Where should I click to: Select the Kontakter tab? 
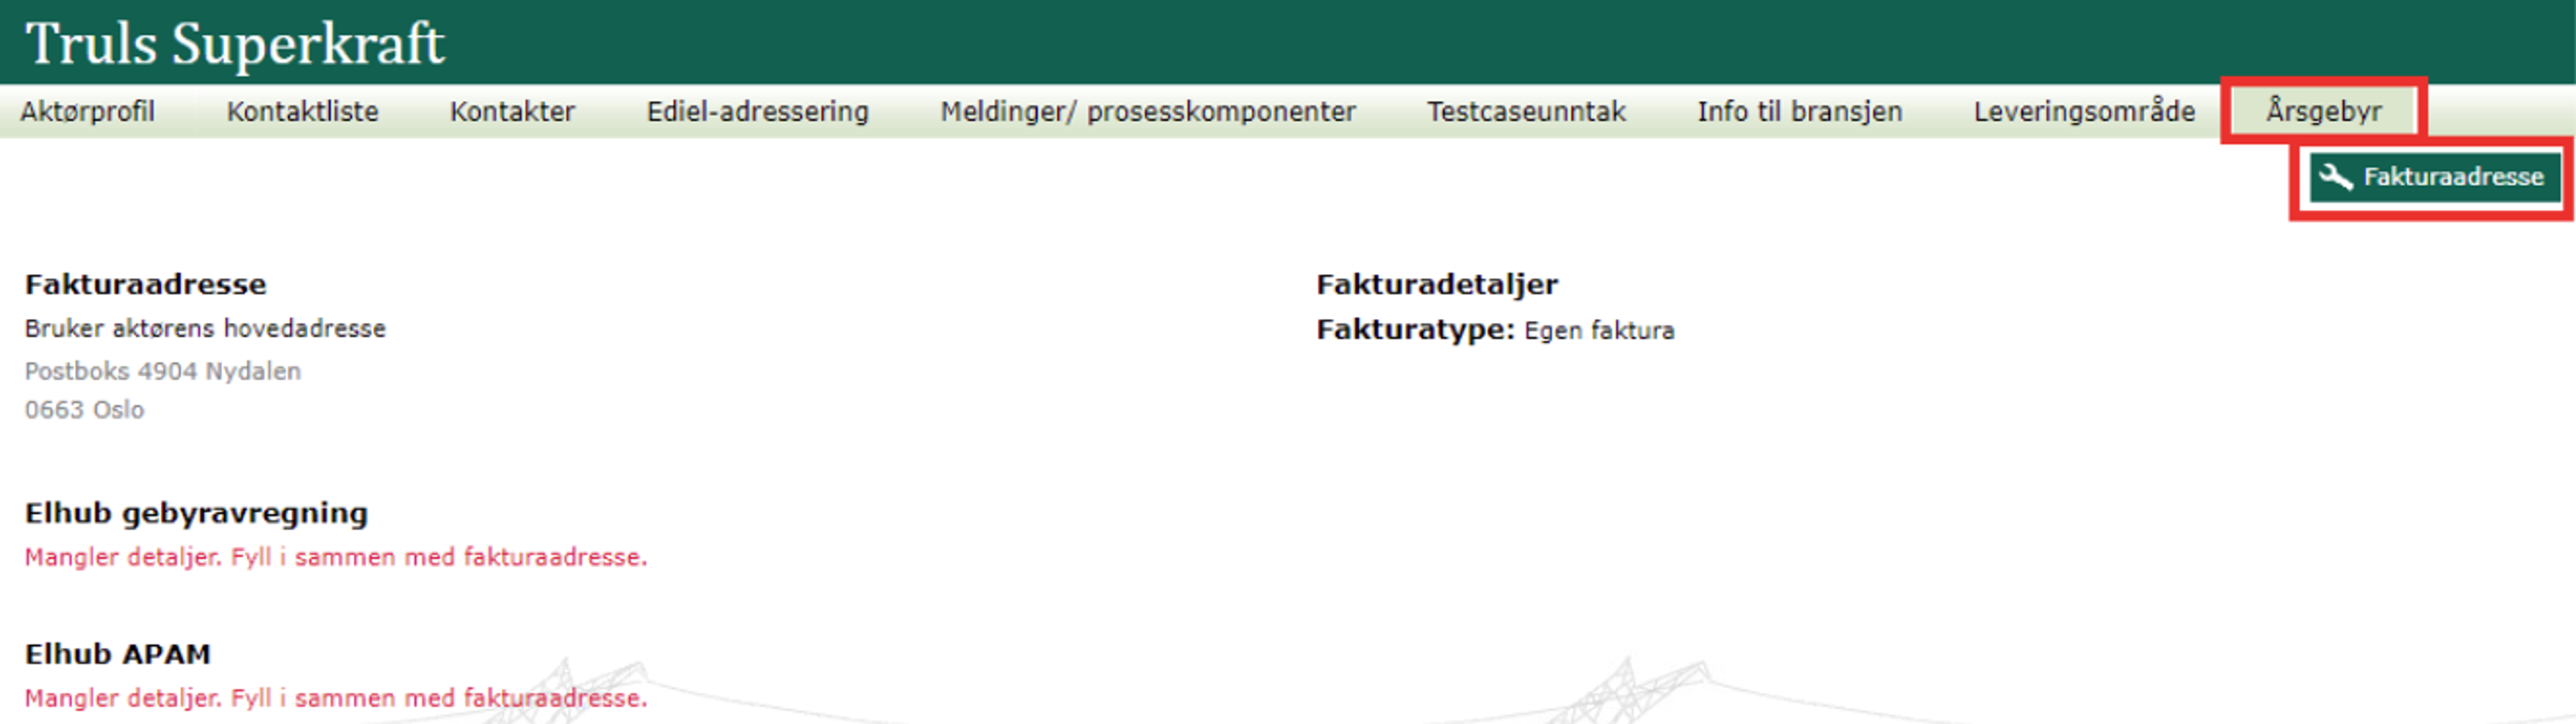click(x=512, y=111)
